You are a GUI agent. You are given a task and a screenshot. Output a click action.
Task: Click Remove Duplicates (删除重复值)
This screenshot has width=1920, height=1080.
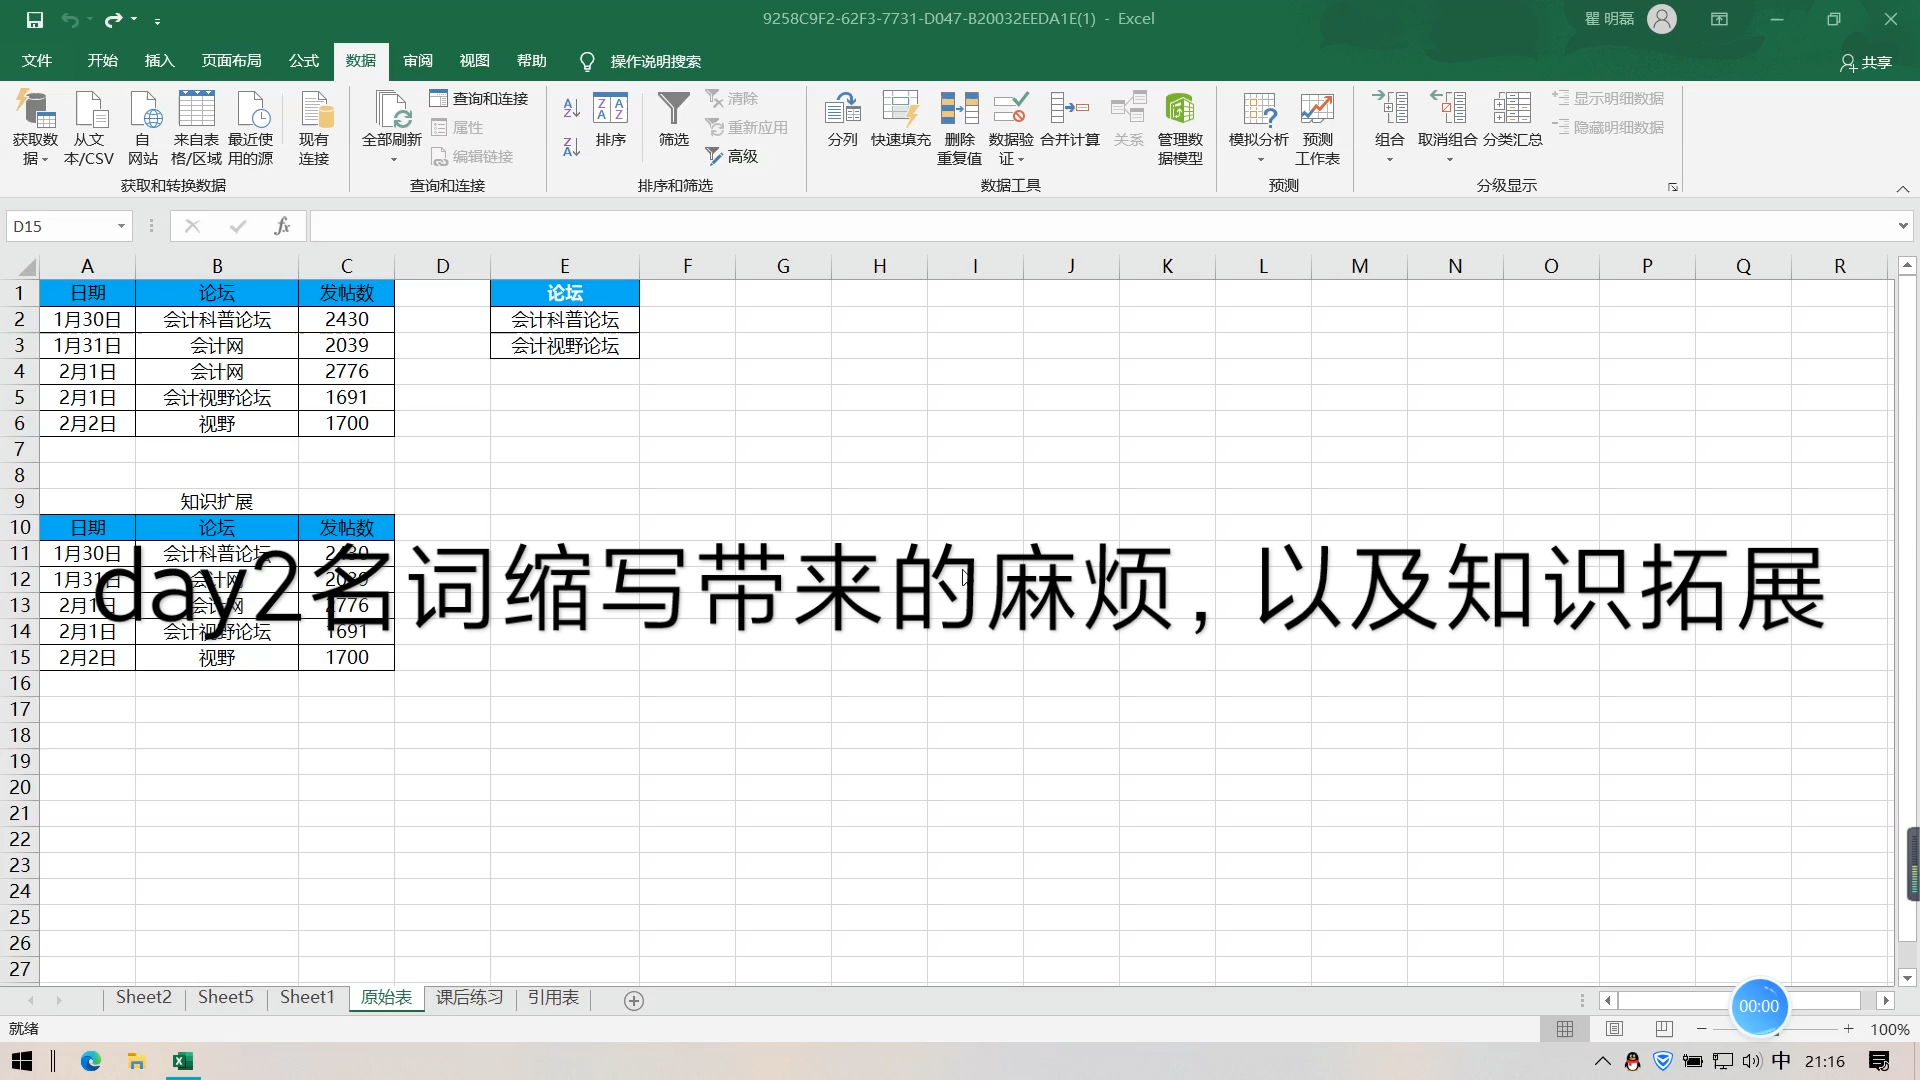(959, 128)
